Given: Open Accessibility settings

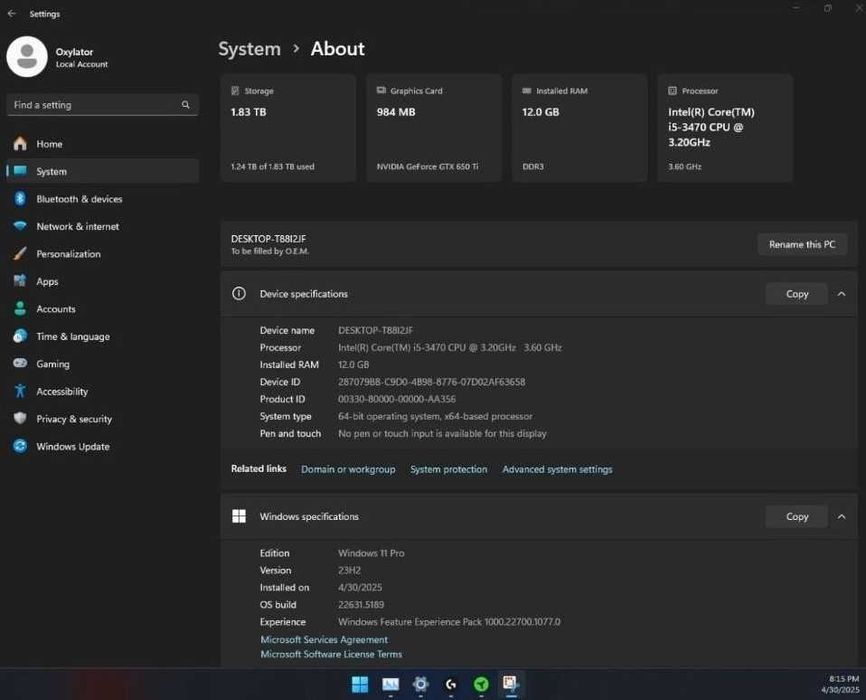Looking at the screenshot, I should (x=62, y=392).
